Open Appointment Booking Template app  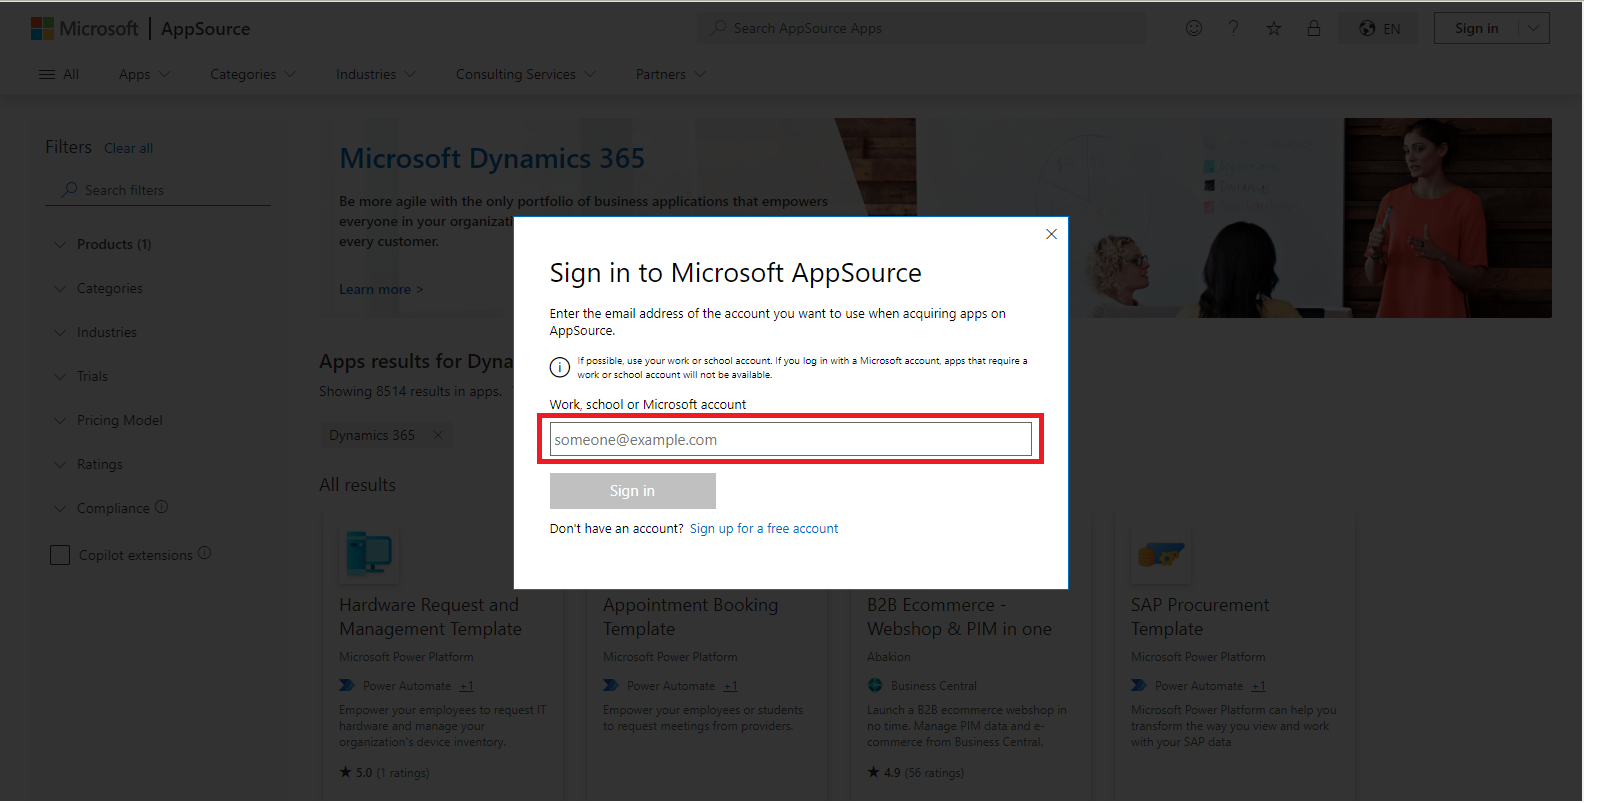(x=690, y=617)
